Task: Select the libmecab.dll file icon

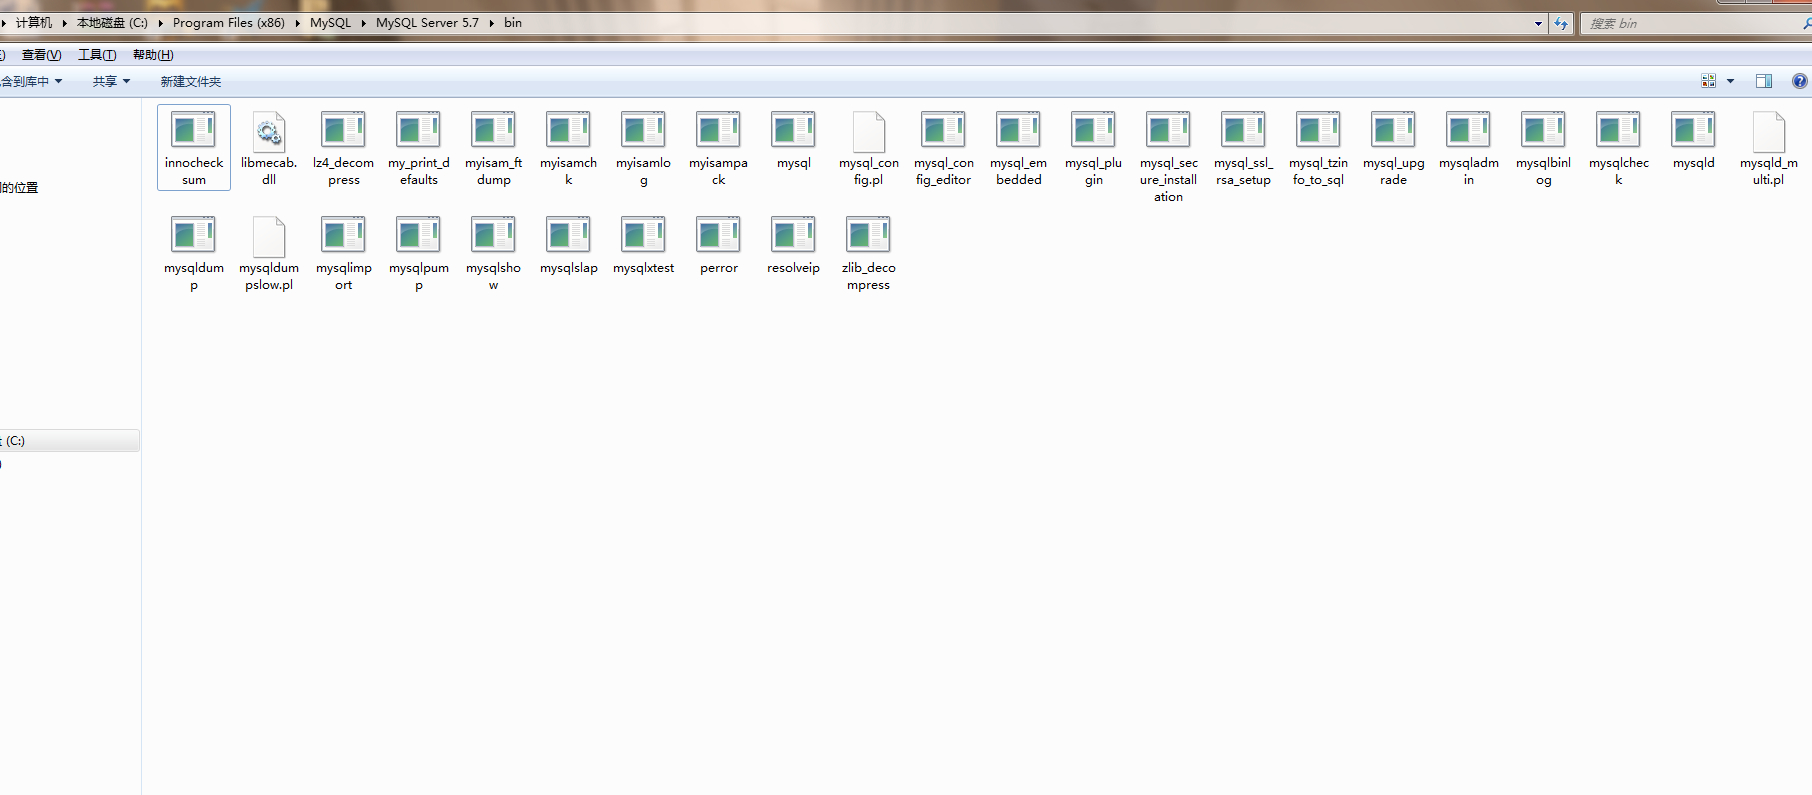Action: [x=269, y=131]
